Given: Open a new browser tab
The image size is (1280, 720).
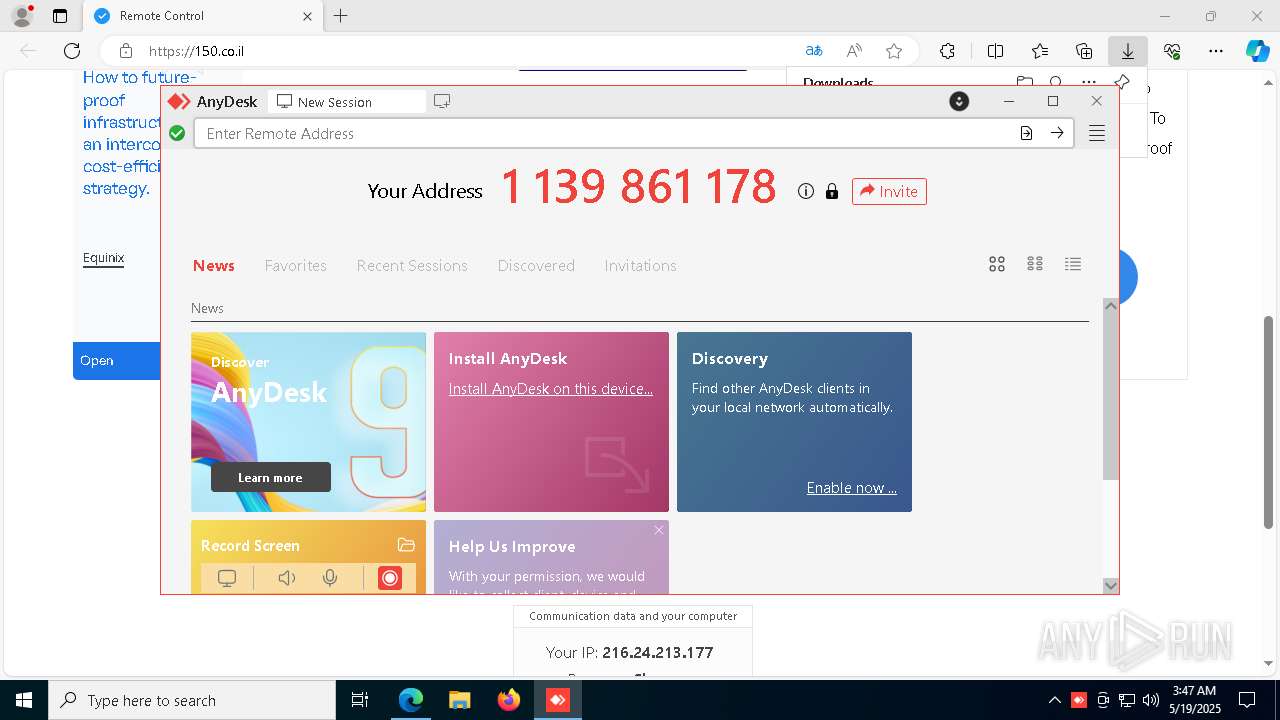Looking at the screenshot, I should click(x=341, y=16).
